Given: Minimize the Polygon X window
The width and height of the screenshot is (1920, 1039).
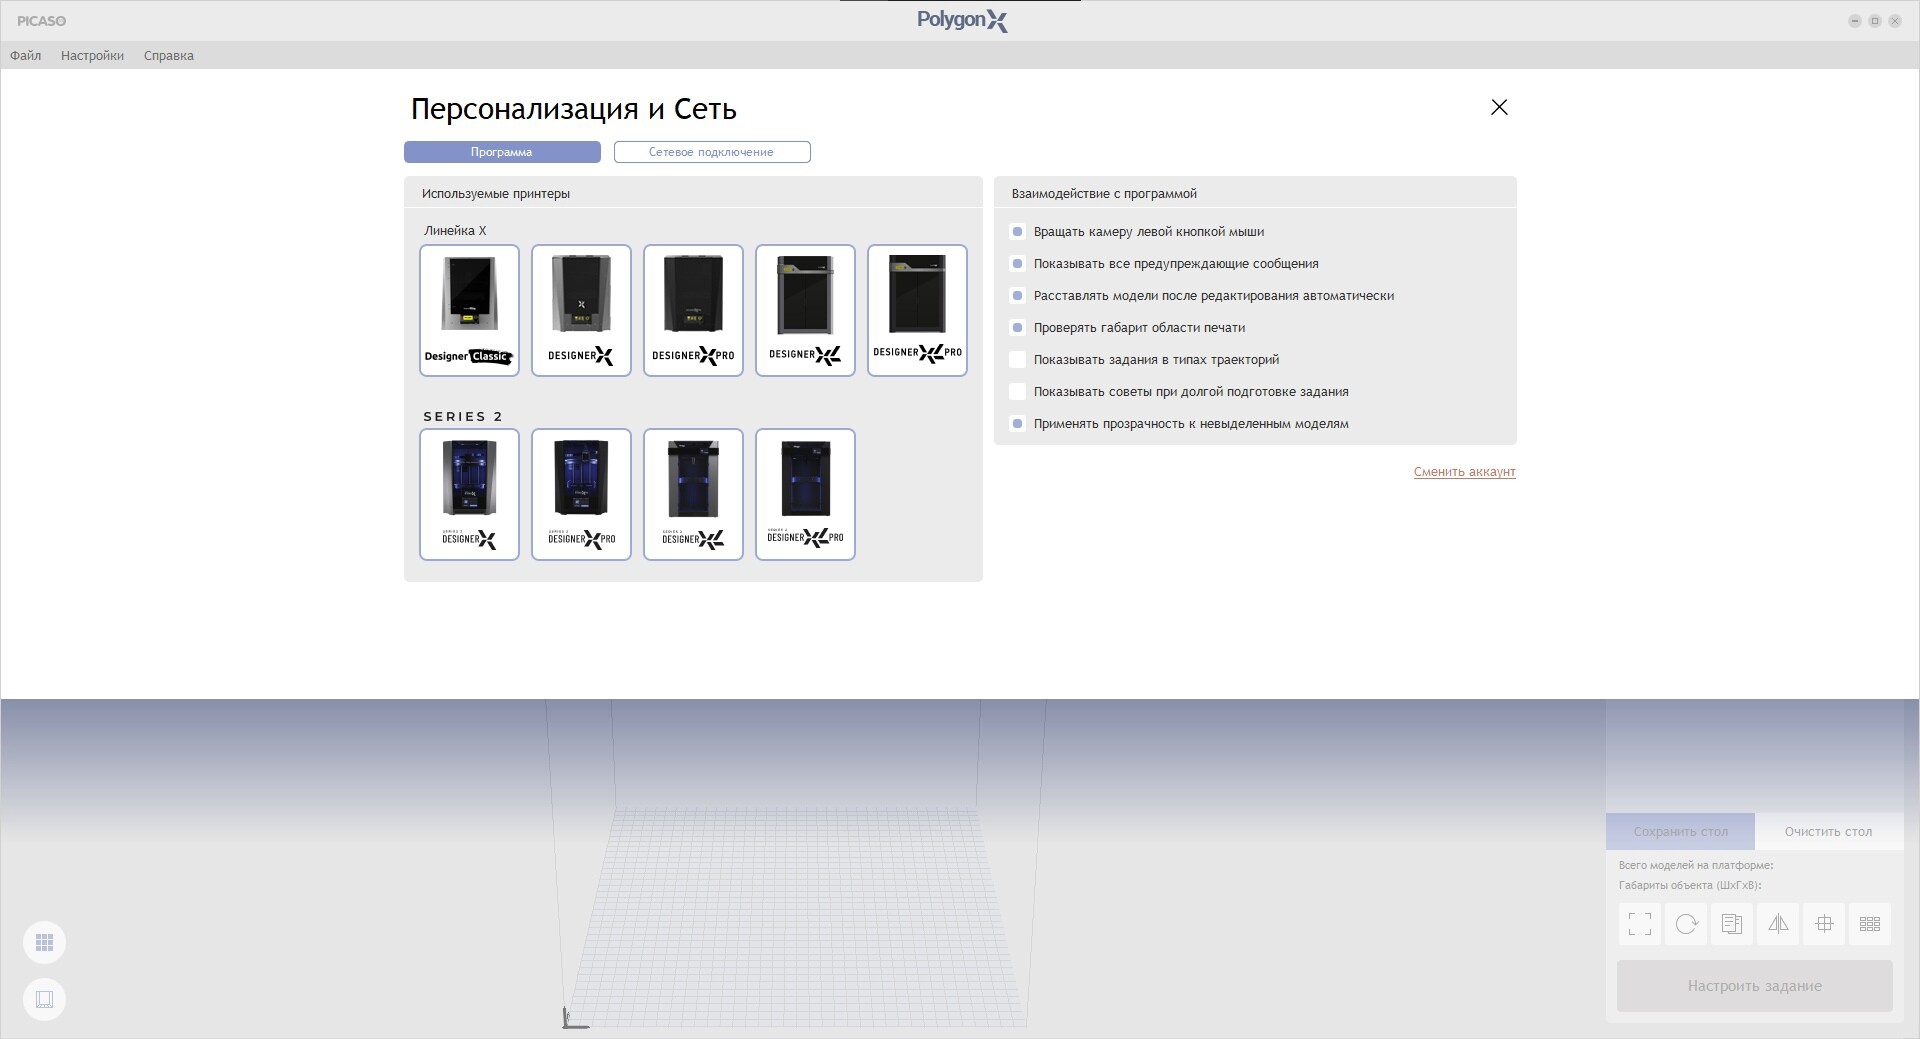Looking at the screenshot, I should [x=1855, y=21].
